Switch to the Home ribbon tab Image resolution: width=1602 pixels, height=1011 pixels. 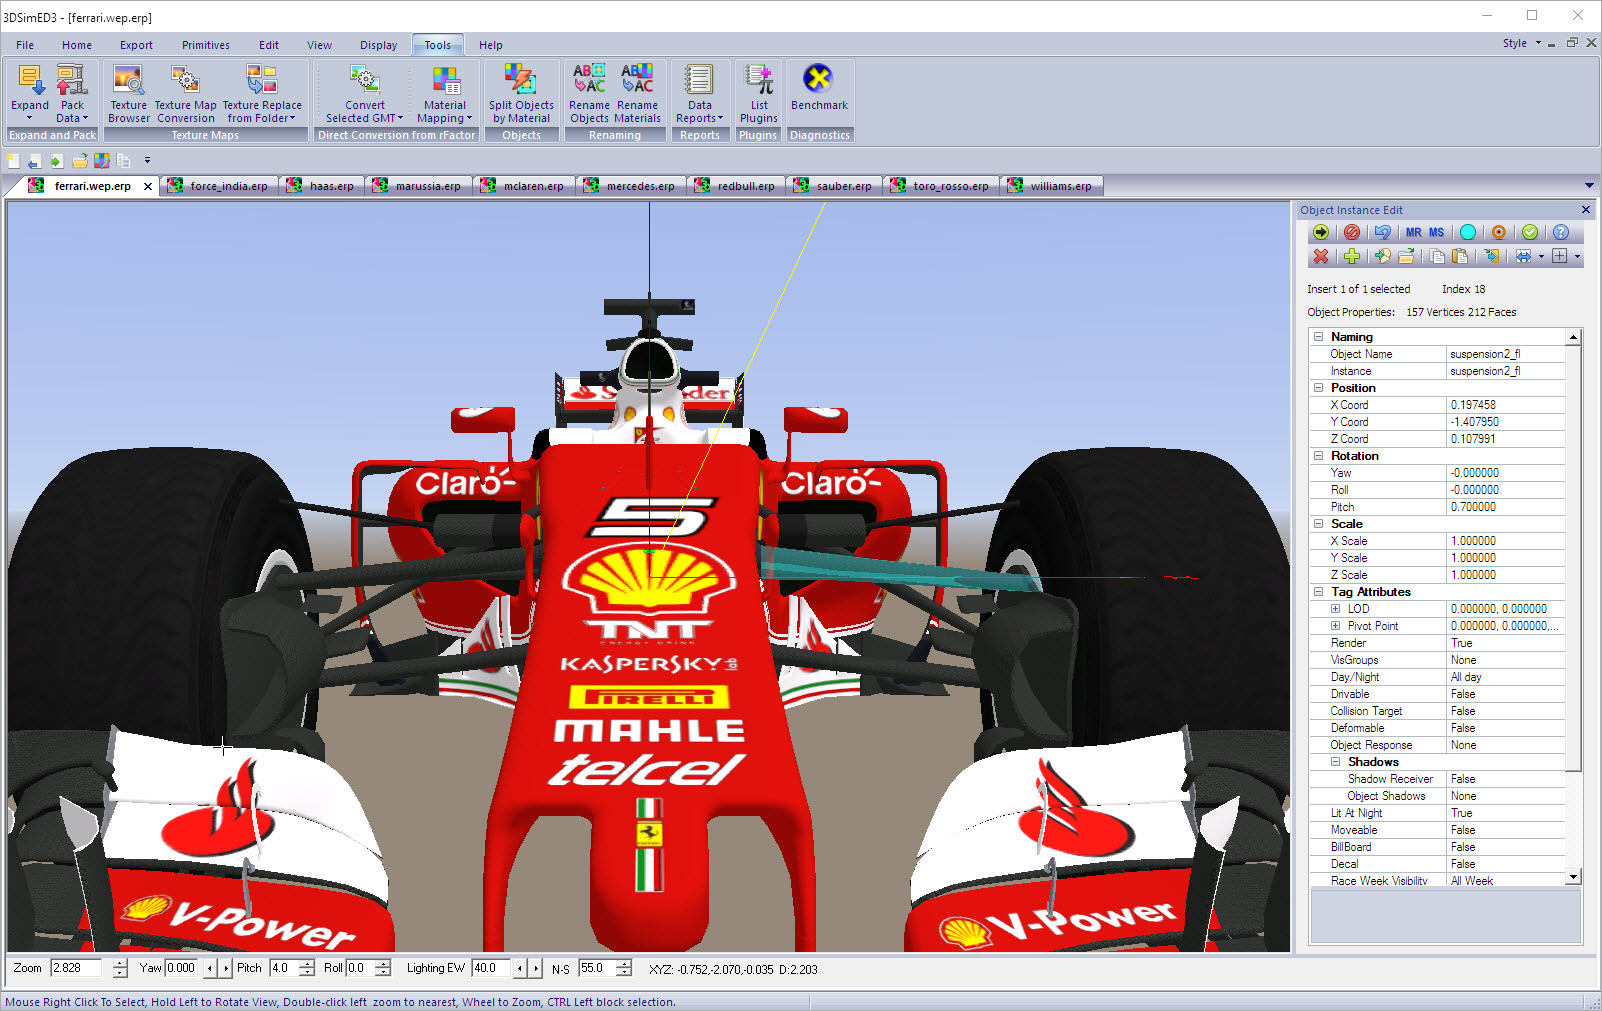click(x=77, y=45)
